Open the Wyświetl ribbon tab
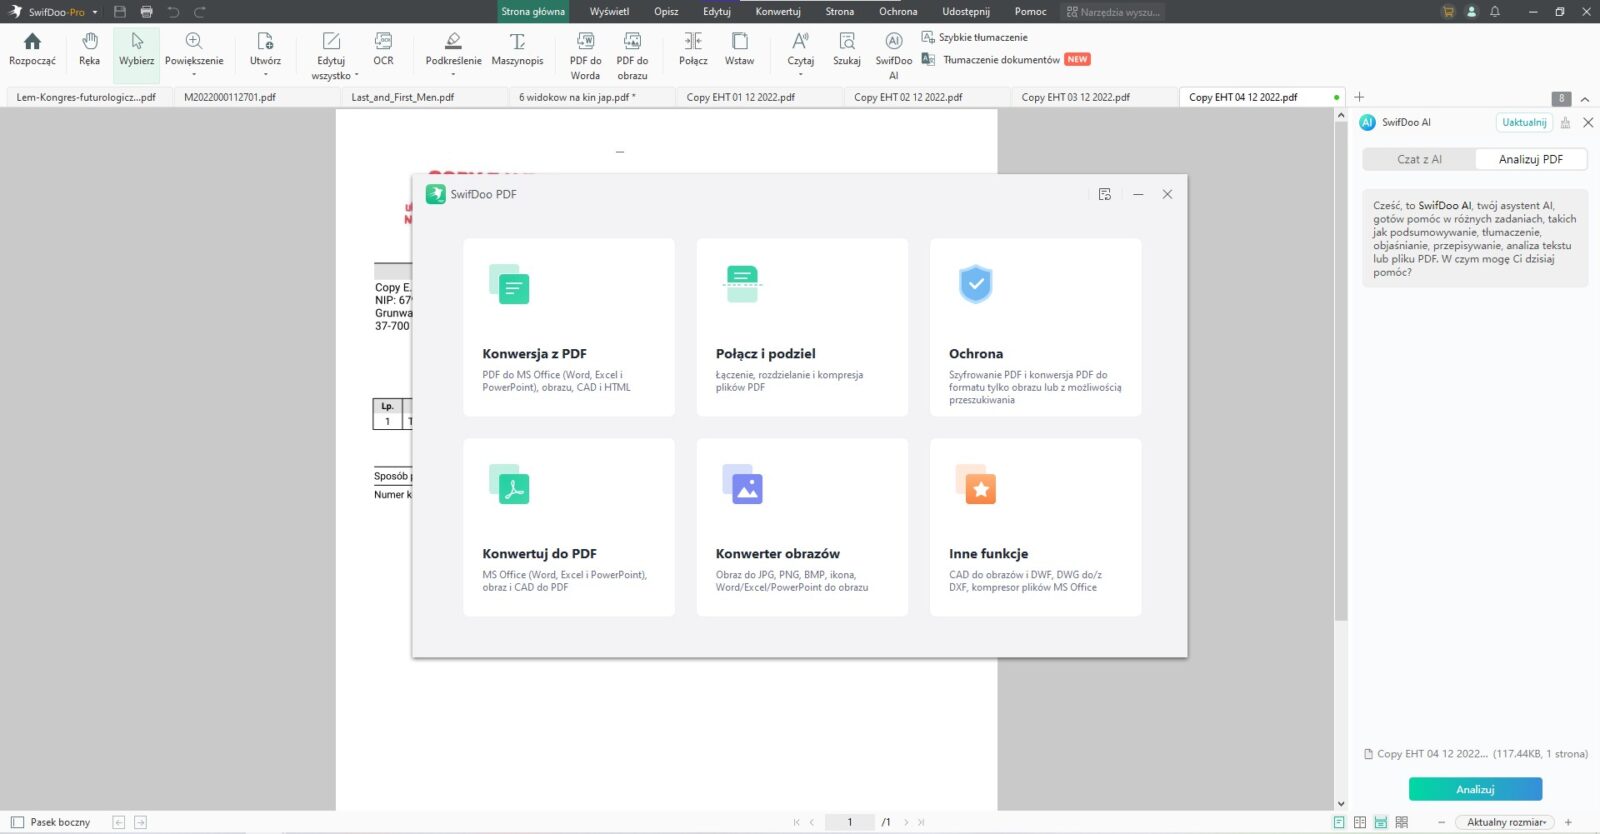This screenshot has width=1600, height=834. coord(609,12)
